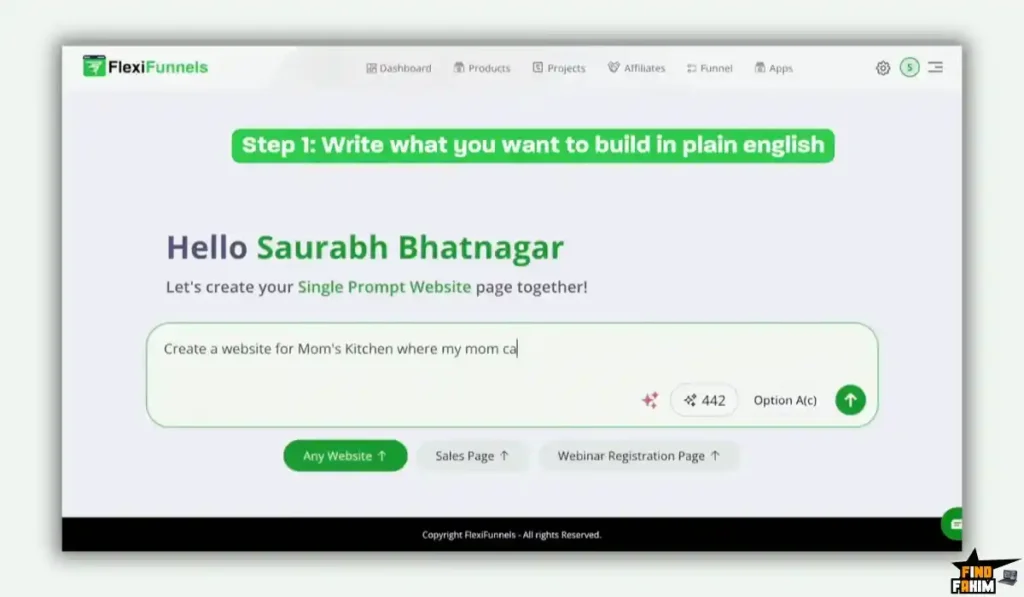Open Apps from the top navigation

[773, 68]
